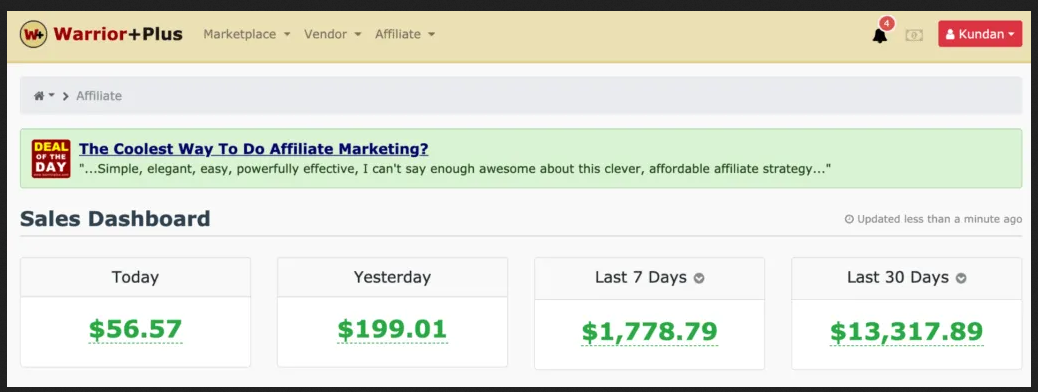The height and width of the screenshot is (392, 1038).
Task: Click the money bill icon in header
Action: (914, 35)
